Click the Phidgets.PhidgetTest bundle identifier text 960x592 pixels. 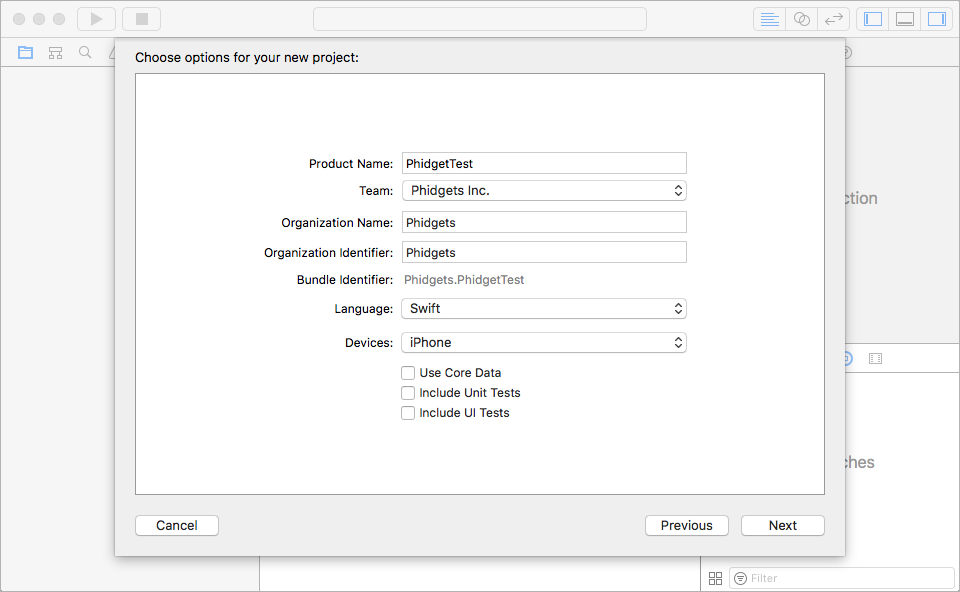point(463,280)
